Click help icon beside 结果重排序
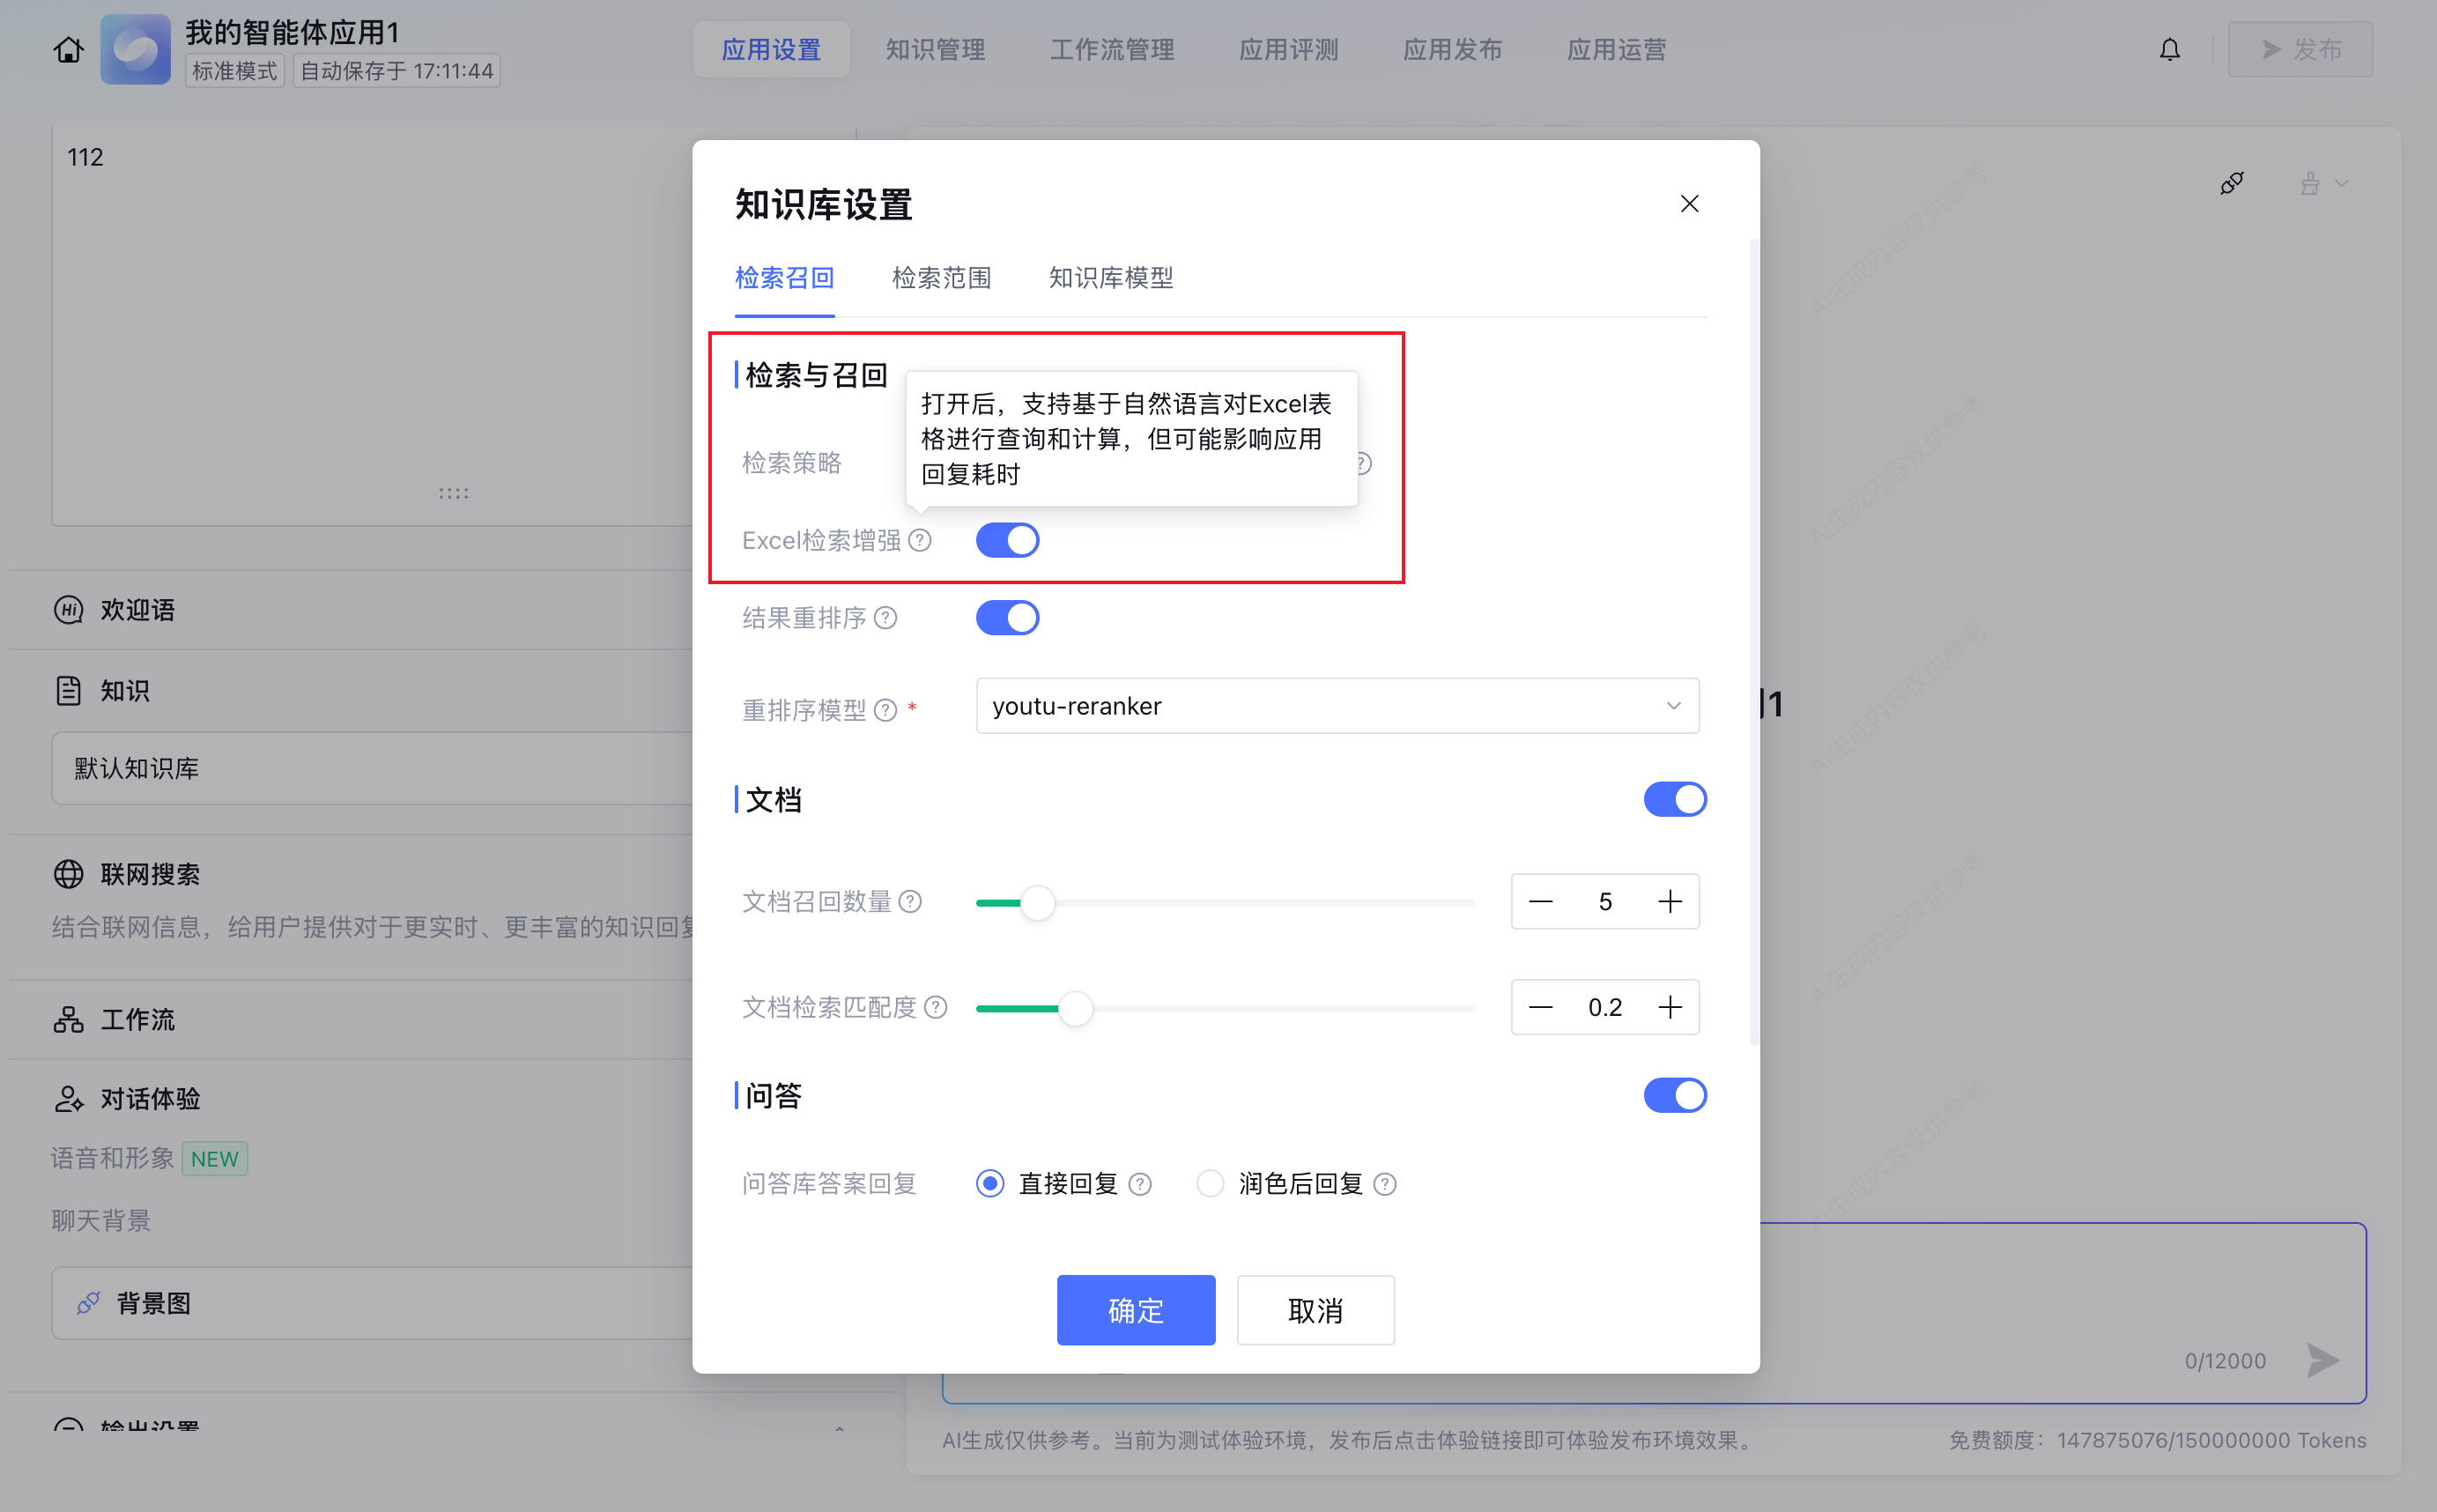2437x1512 pixels. (885, 618)
